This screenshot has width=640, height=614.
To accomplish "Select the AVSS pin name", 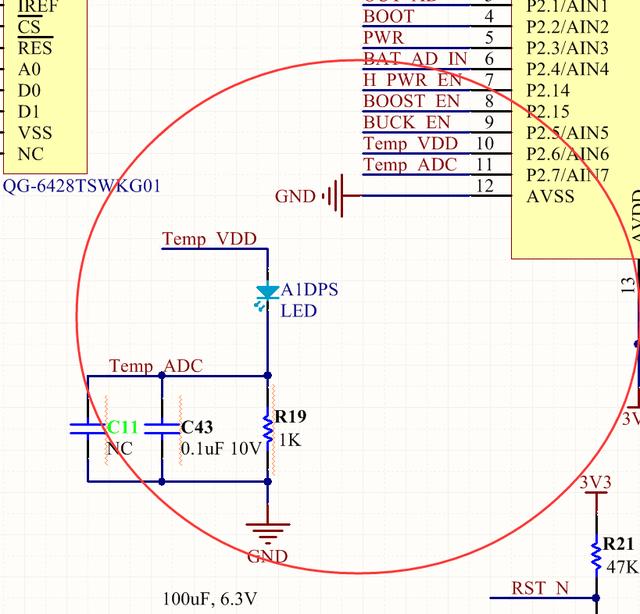I will 551,196.
